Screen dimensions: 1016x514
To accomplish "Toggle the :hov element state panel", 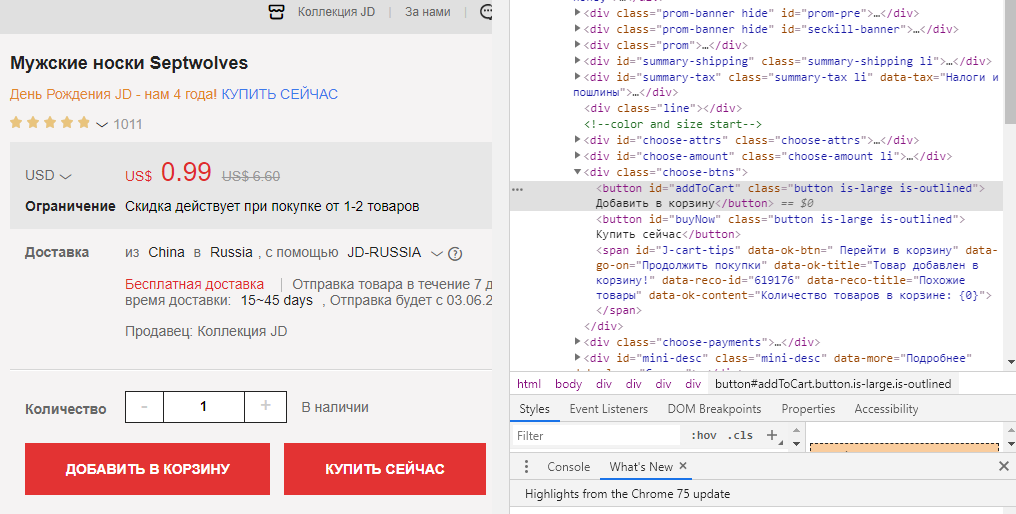I will (x=704, y=436).
